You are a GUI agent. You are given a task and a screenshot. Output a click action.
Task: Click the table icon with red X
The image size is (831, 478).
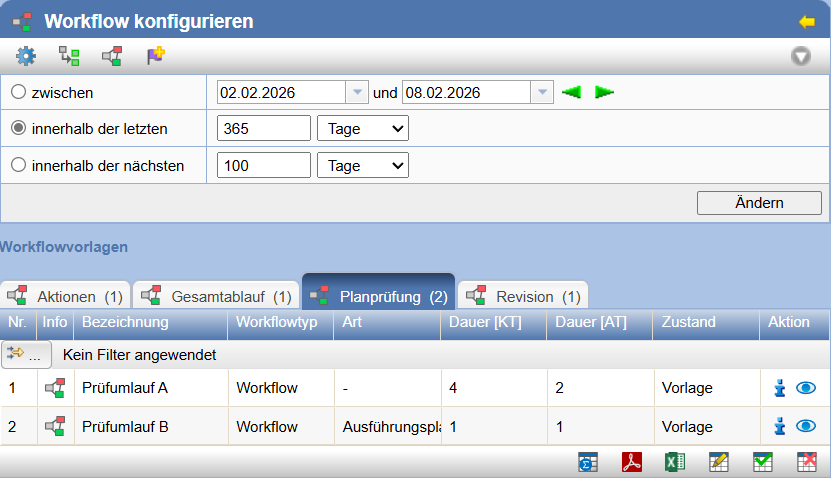pyautogui.click(x=806, y=462)
